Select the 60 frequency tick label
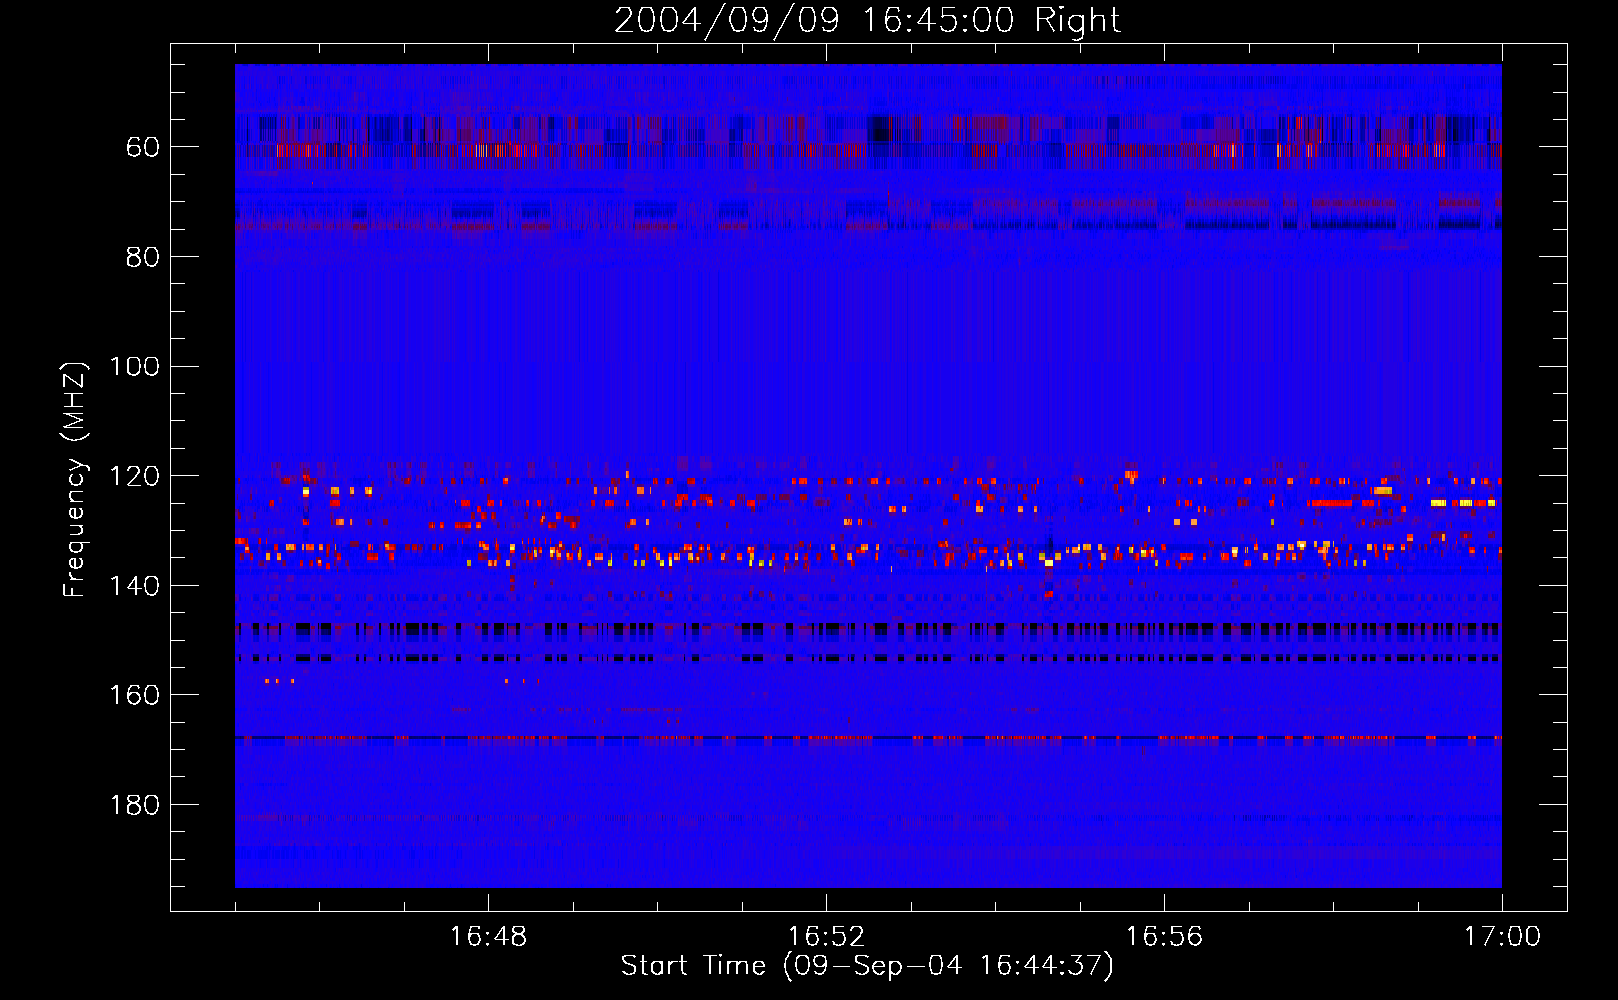 (143, 148)
